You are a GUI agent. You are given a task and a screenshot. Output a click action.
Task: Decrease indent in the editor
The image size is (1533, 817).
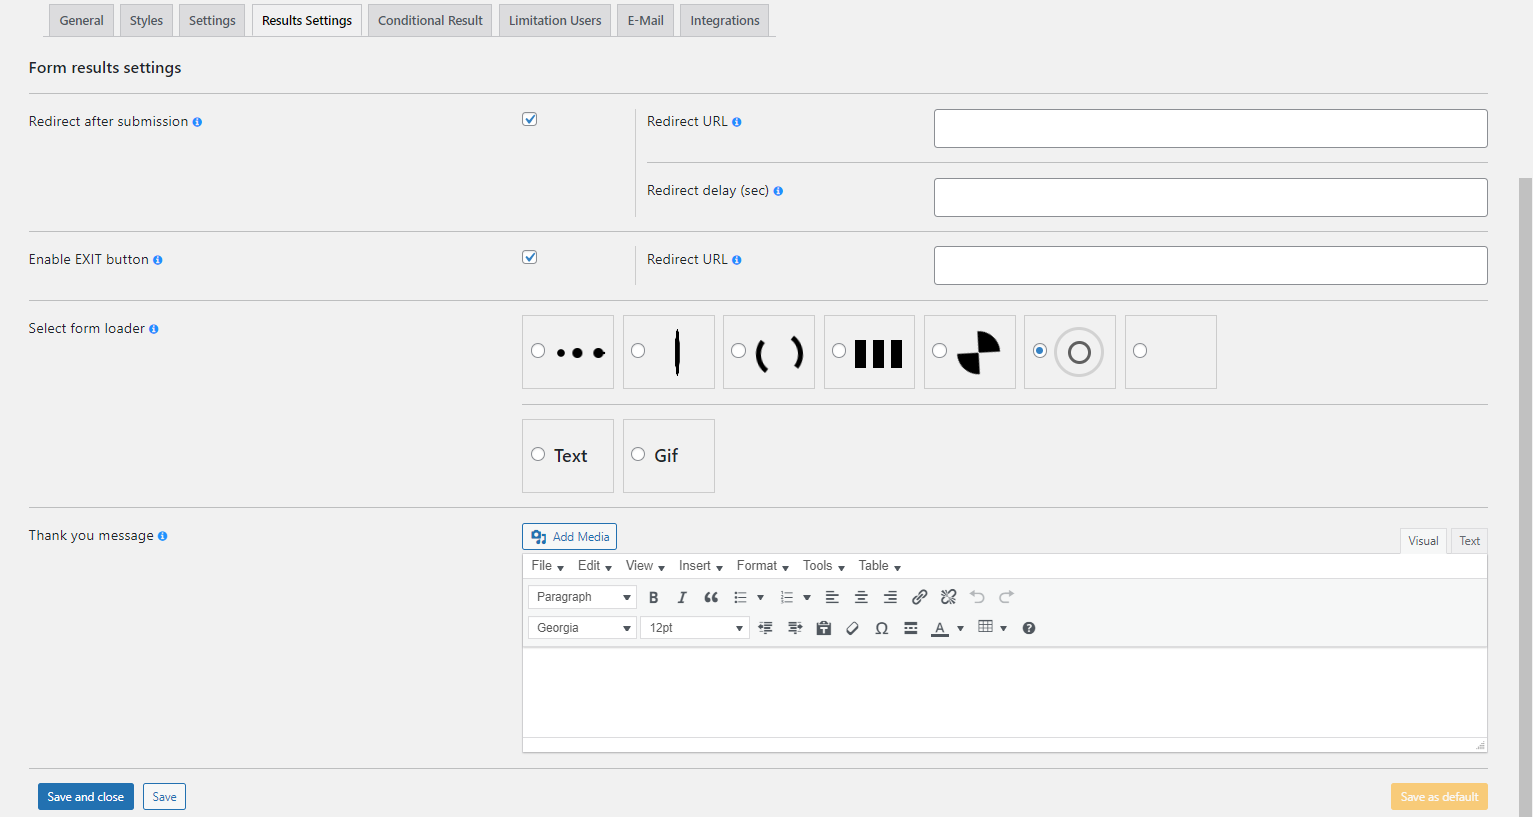(766, 628)
